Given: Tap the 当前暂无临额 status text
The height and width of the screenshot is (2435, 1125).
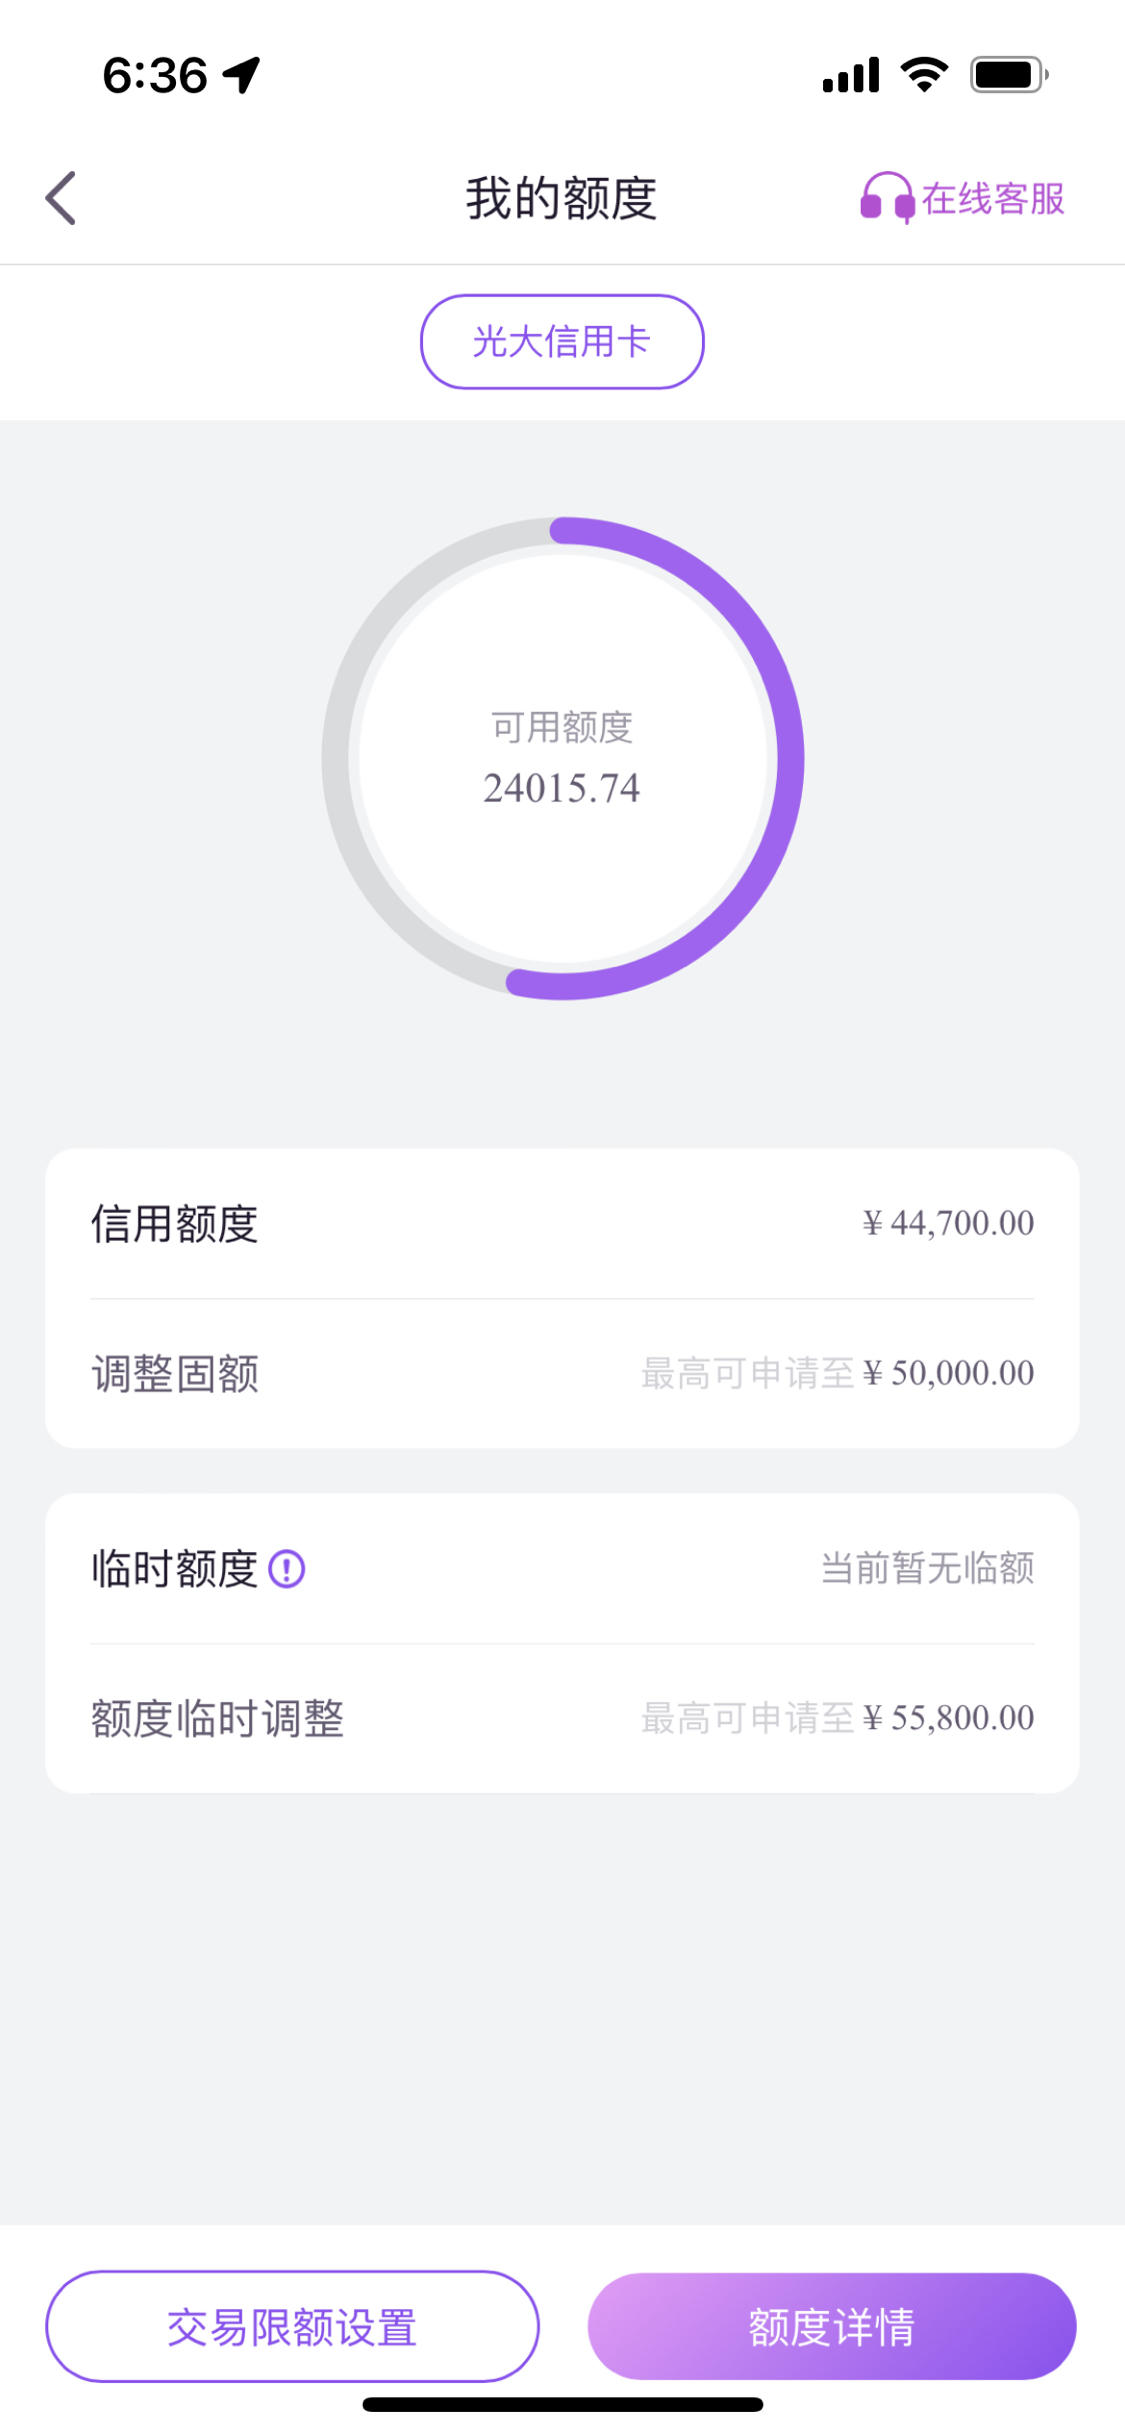Looking at the screenshot, I should click(x=928, y=1568).
